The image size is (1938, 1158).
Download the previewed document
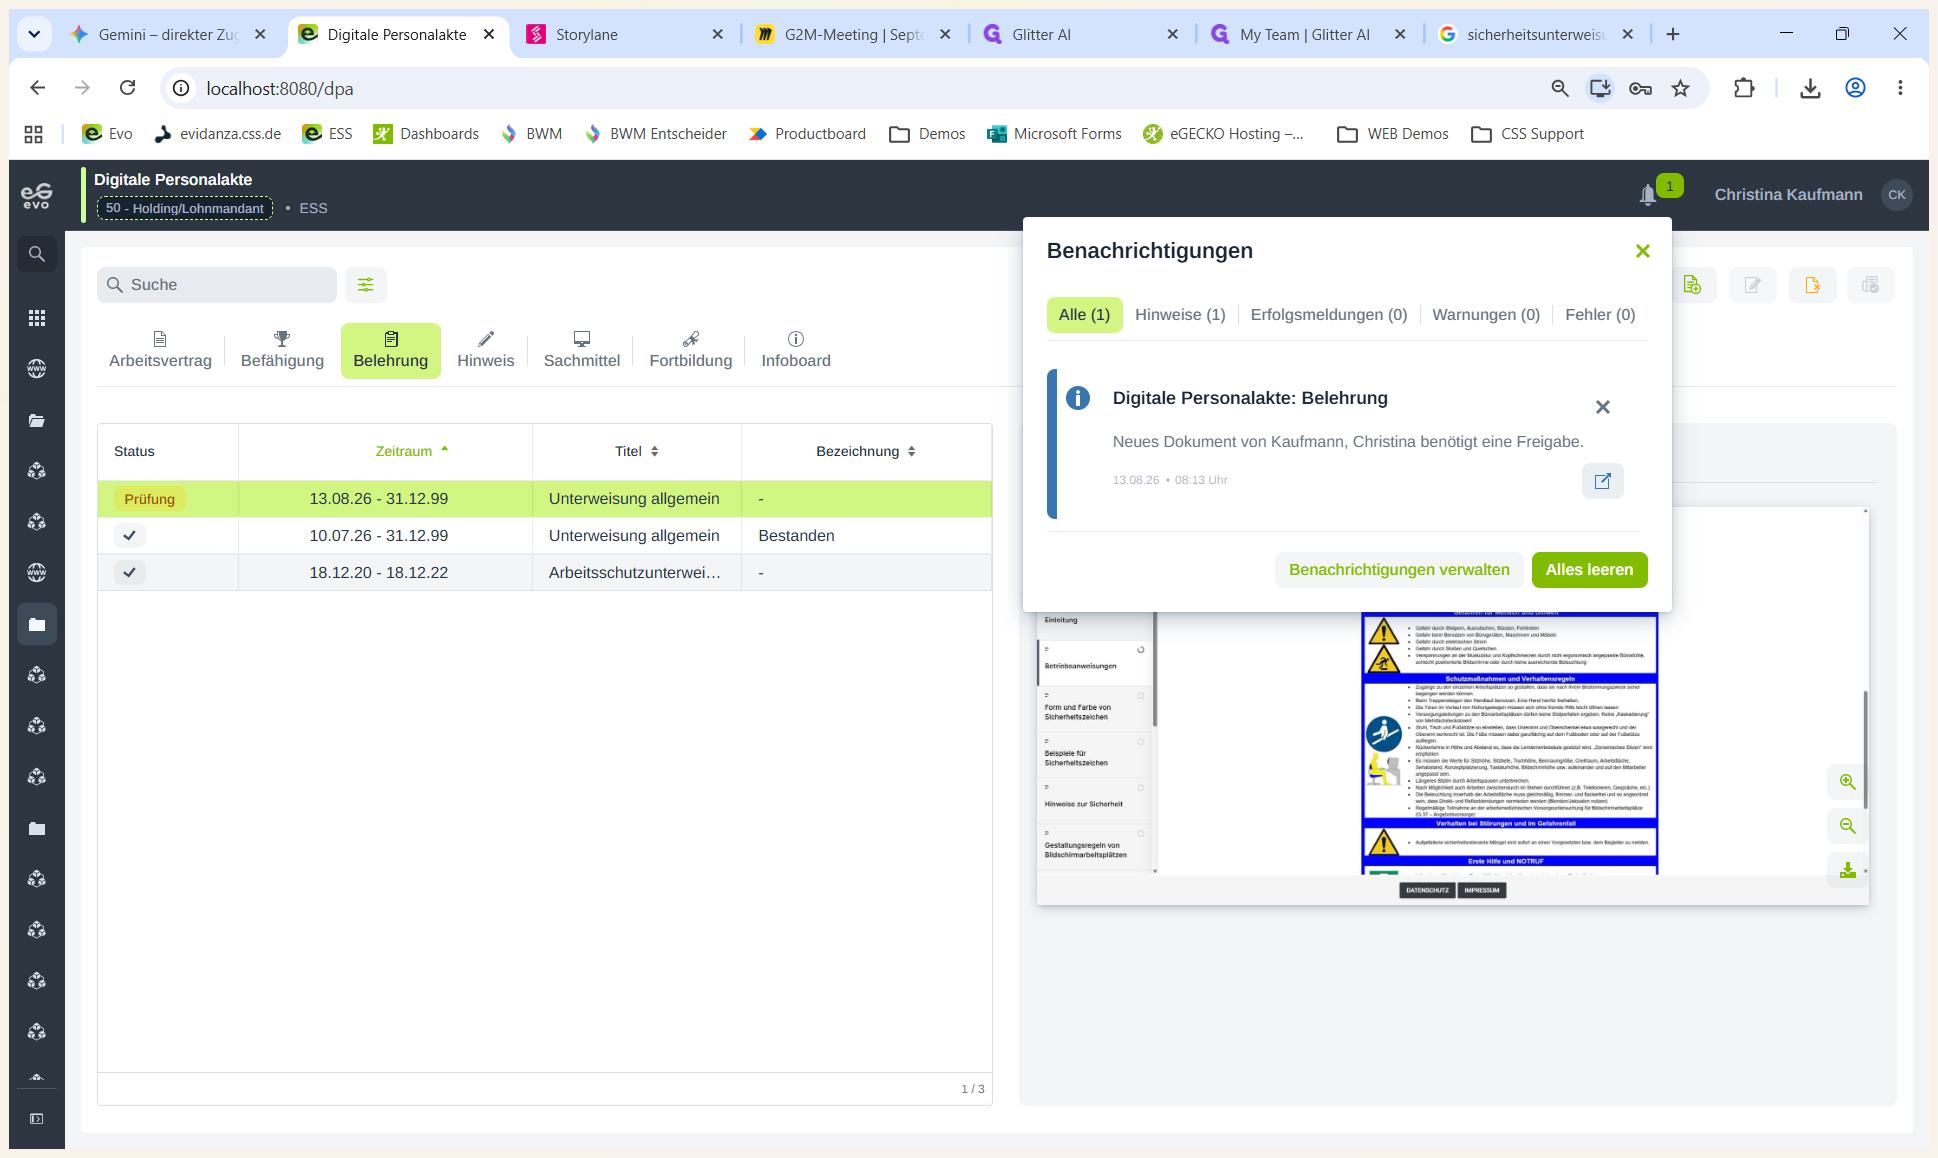pyautogui.click(x=1847, y=870)
